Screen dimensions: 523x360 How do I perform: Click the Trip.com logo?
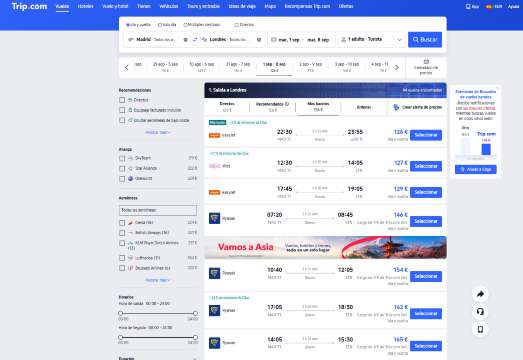tap(29, 6)
